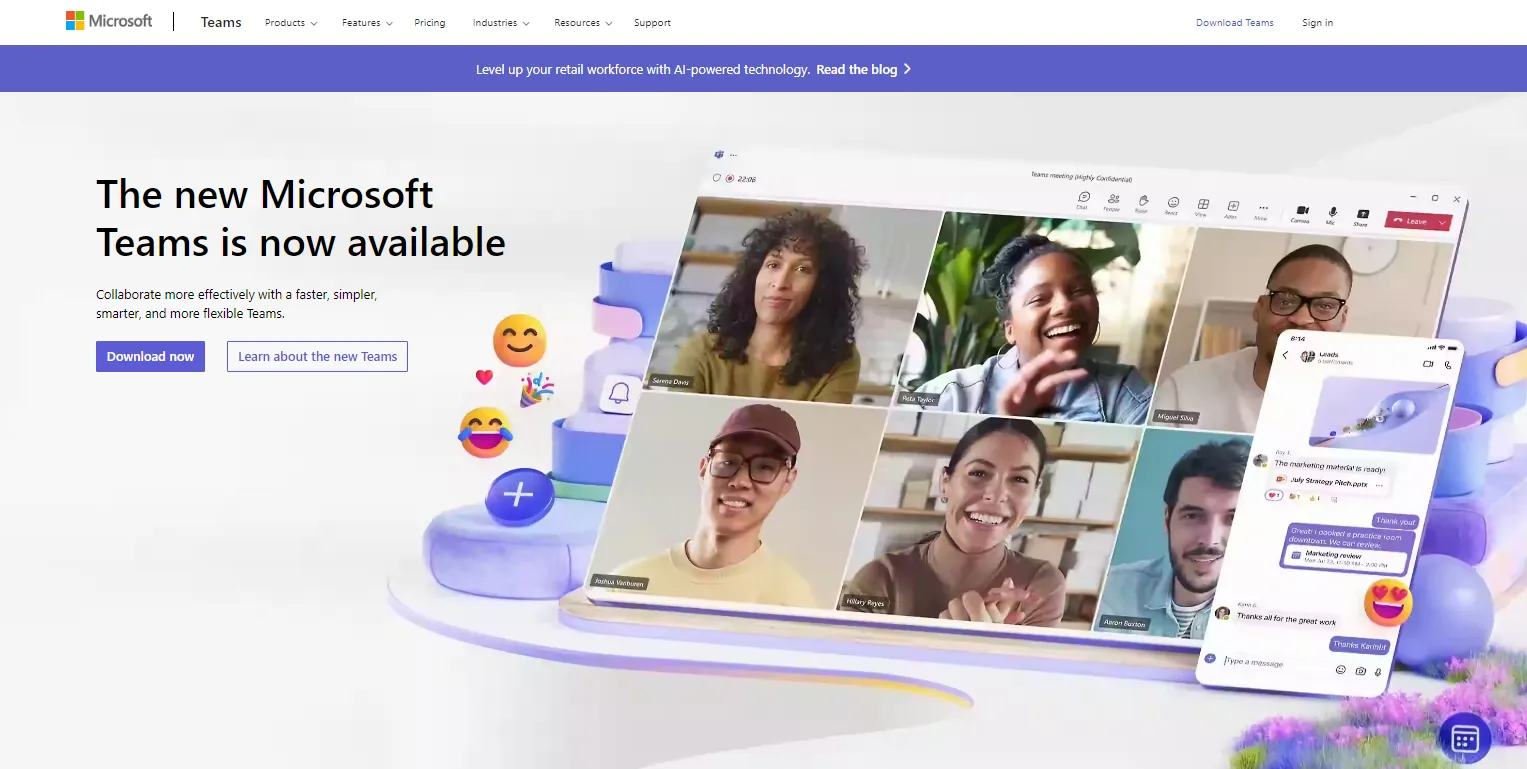1527x769 pixels.
Task: Click the Microsoft logo in header
Action: coord(109,21)
